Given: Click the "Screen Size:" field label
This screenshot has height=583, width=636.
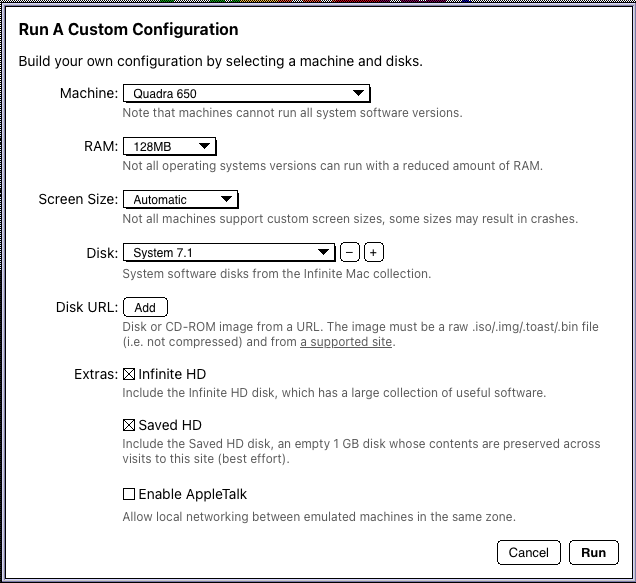Looking at the screenshot, I should point(78,199).
